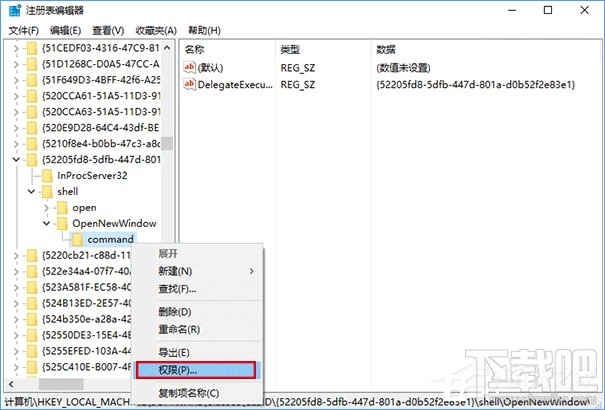605x410 pixels.
Task: Click folder icon of {524B13ED-2E57-4 key
Action: coord(32,303)
